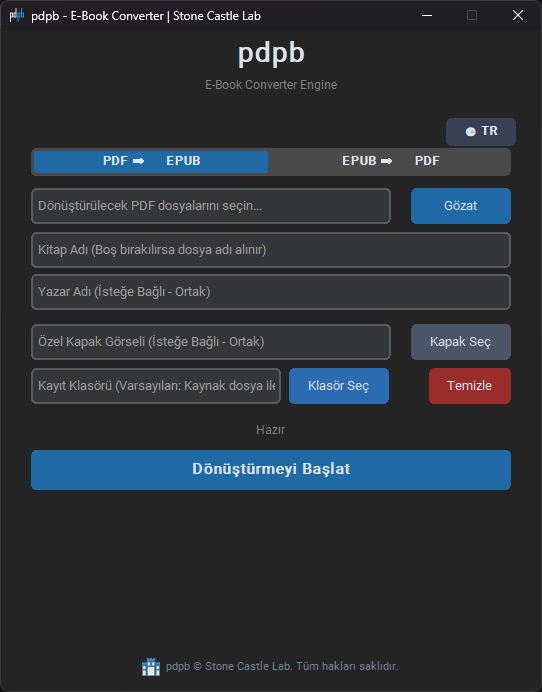Click the pdpb heading title
542x692 pixels.
[271, 53]
